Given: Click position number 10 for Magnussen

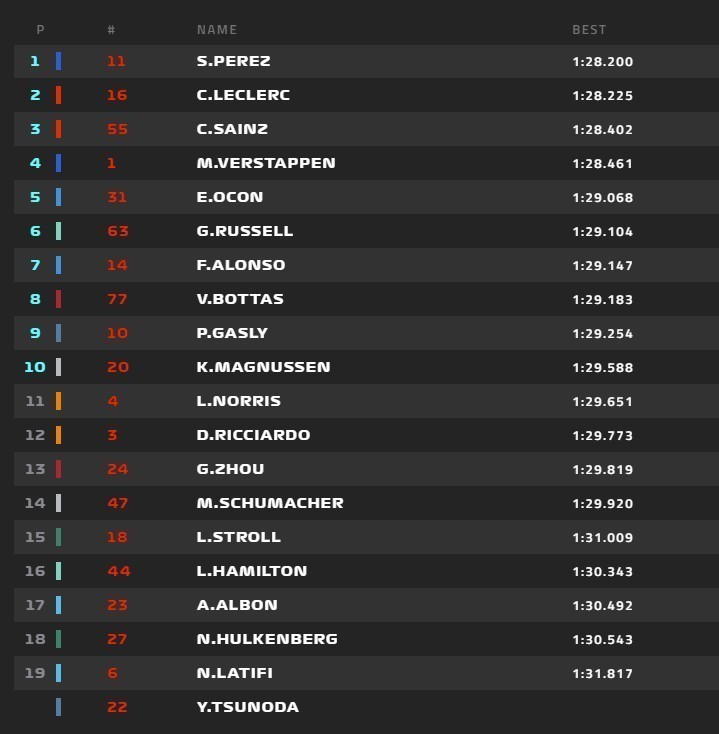Looking at the screenshot, I should (35, 367).
